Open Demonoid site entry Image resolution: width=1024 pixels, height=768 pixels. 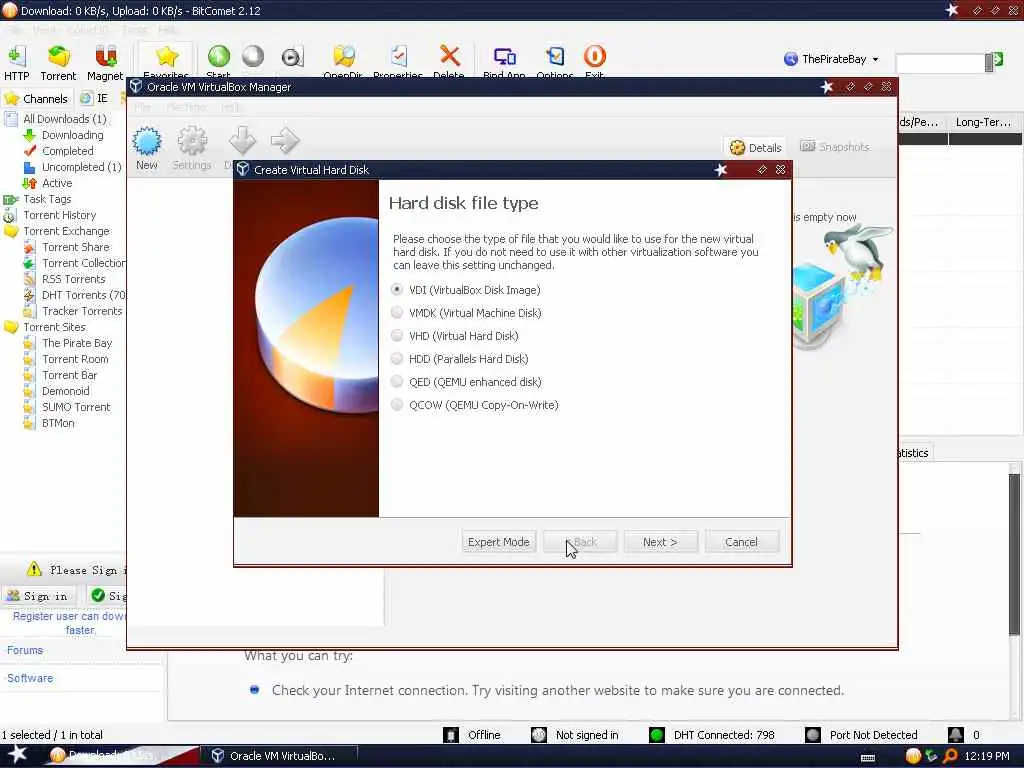[57, 391]
